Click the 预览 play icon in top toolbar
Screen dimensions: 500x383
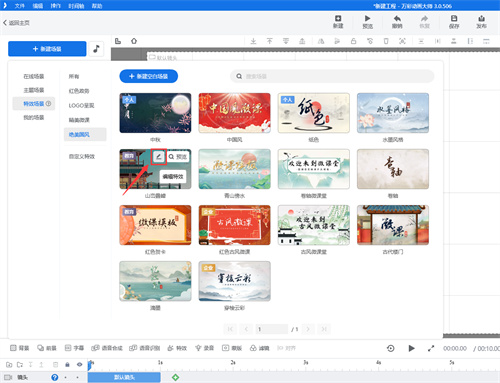pyautogui.click(x=367, y=18)
